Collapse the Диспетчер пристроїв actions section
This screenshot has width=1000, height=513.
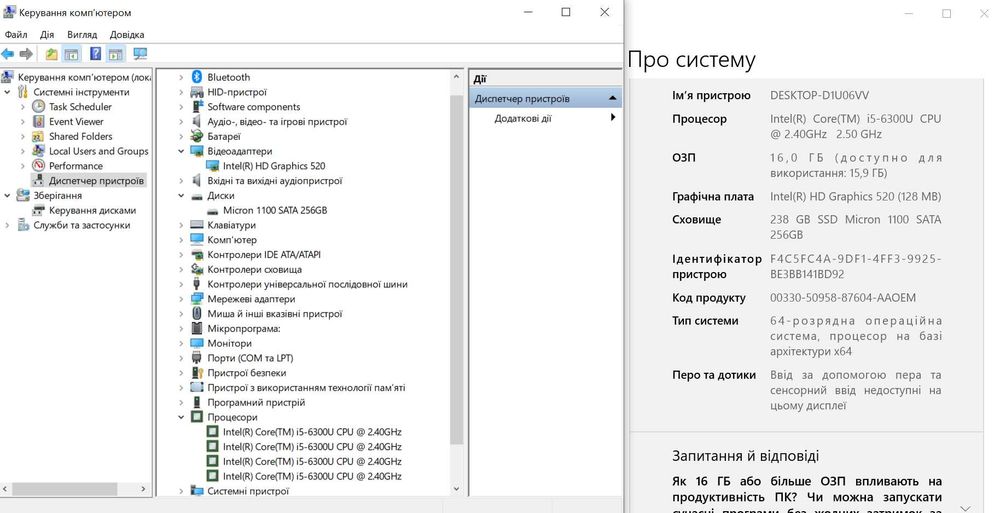pos(612,98)
